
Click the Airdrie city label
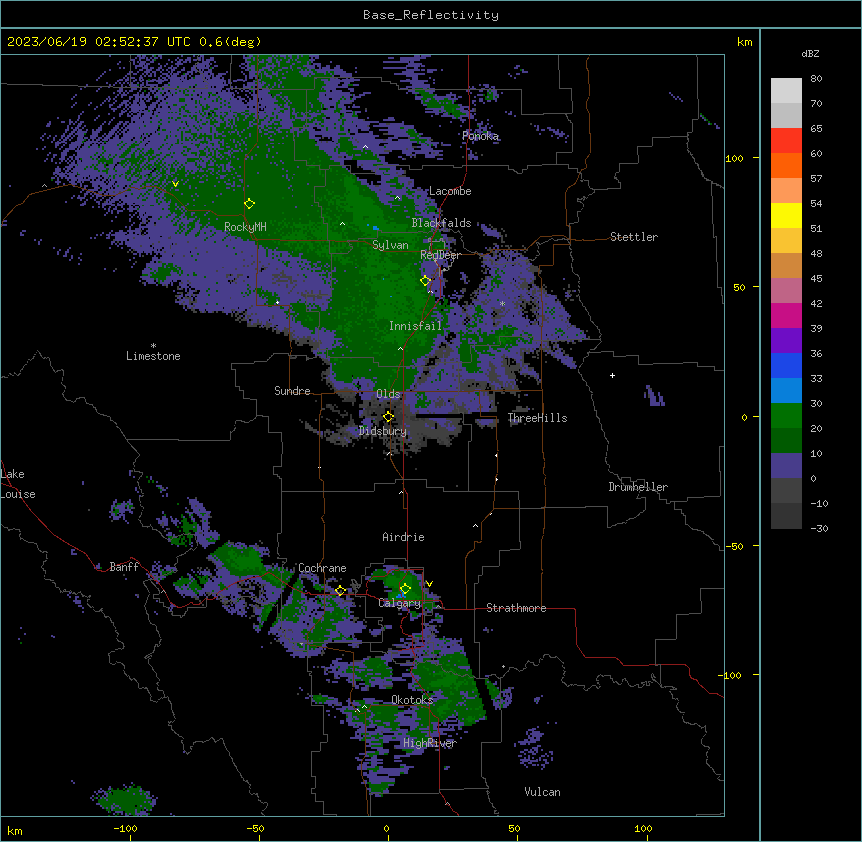tap(403, 537)
